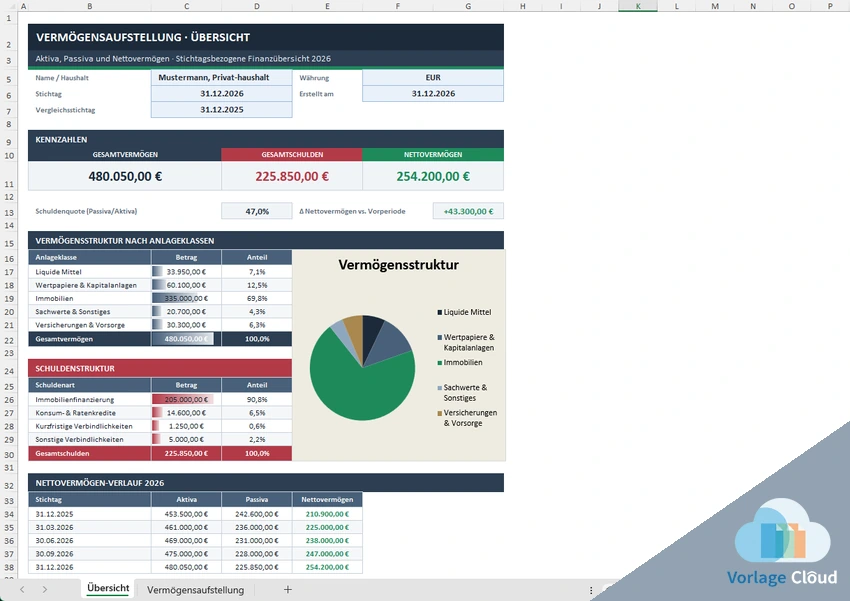The width and height of the screenshot is (850, 601).
Task: Click the NETTOVERMÖGEN-VERLAUF 2026 section header
Action: click(266, 483)
